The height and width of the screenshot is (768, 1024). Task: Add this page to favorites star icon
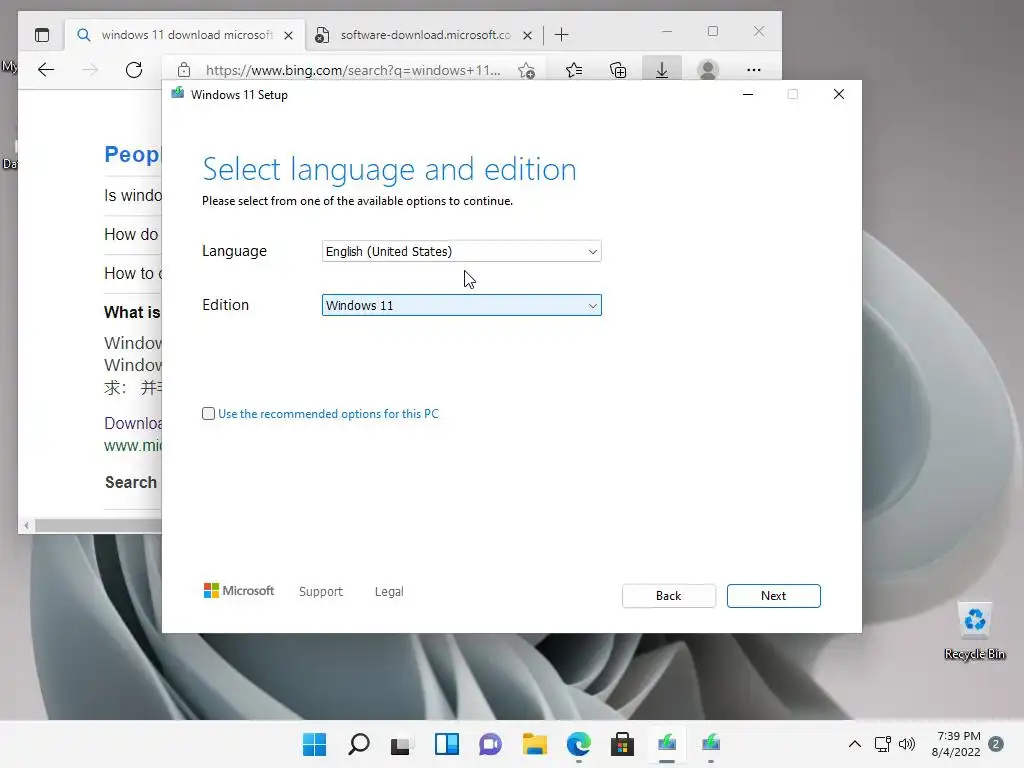[x=526, y=70]
